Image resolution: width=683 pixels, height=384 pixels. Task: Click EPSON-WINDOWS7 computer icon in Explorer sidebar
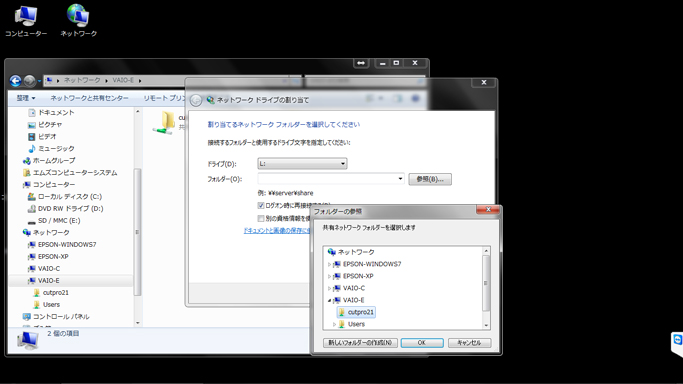pos(32,245)
